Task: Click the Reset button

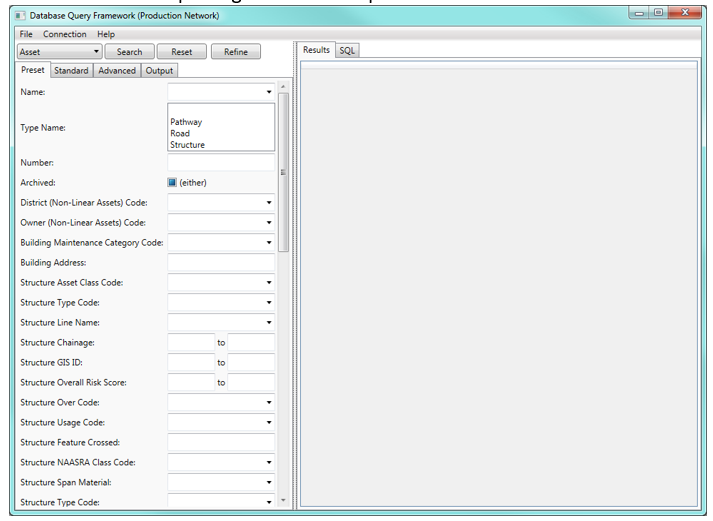Action: 182,51
